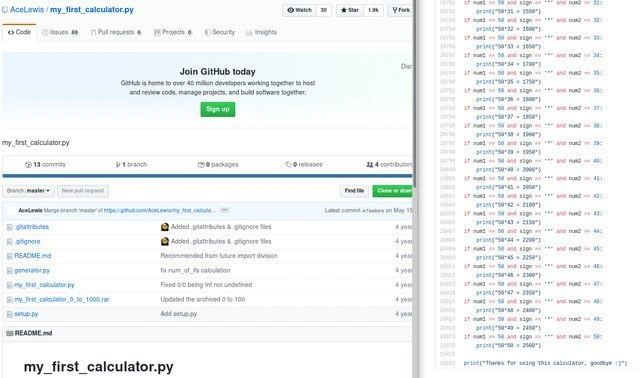Viewport: 640px width, 378px height.
Task: Click the commits history clock icon
Action: (x=28, y=165)
